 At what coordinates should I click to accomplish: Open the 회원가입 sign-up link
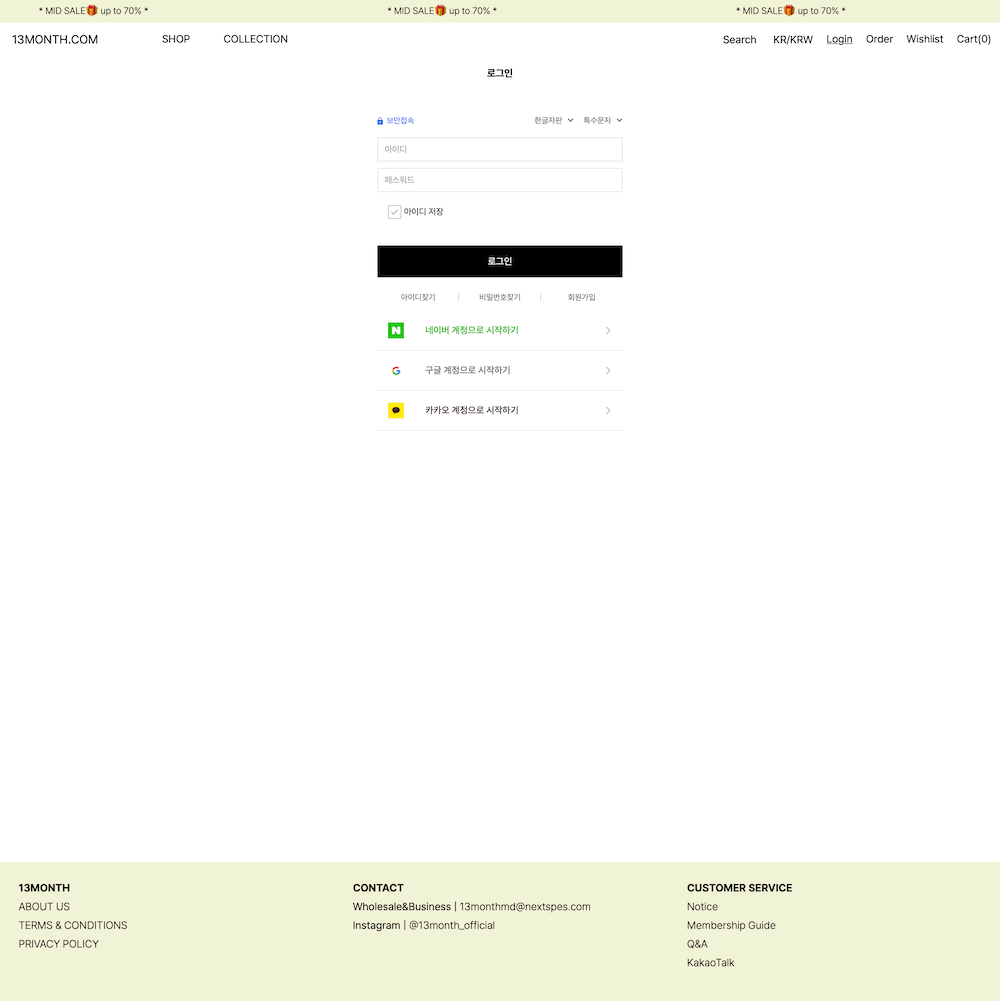pyautogui.click(x=581, y=297)
